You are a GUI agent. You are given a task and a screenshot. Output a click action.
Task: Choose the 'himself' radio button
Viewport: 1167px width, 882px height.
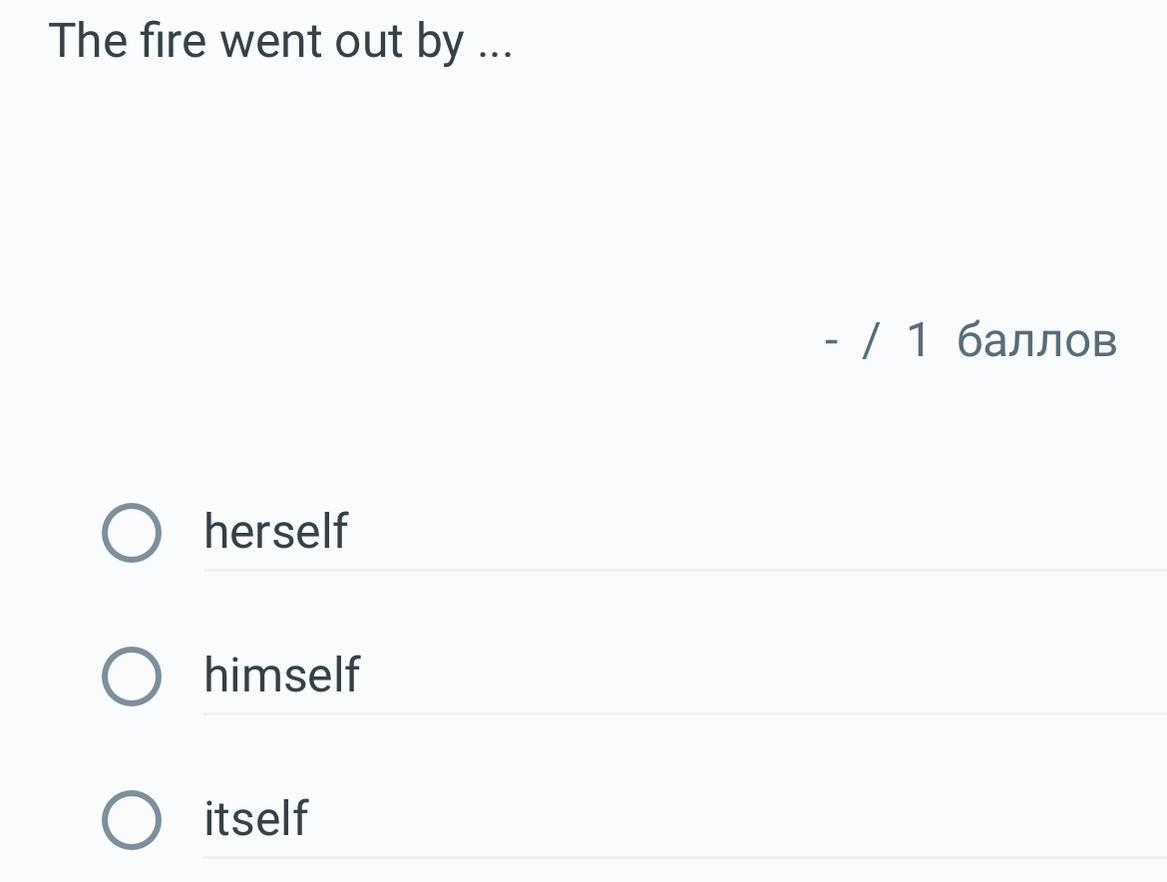[131, 677]
